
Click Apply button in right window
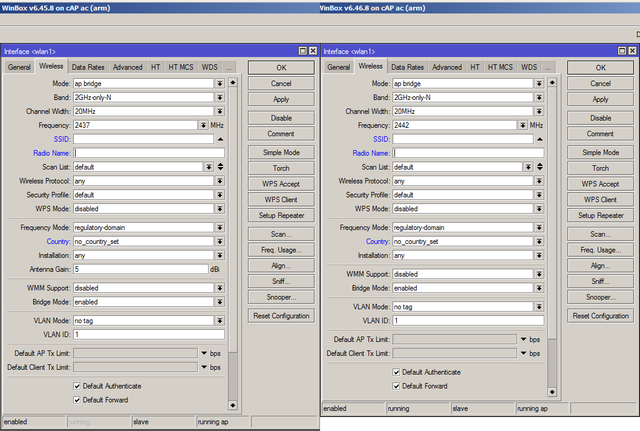click(x=600, y=99)
